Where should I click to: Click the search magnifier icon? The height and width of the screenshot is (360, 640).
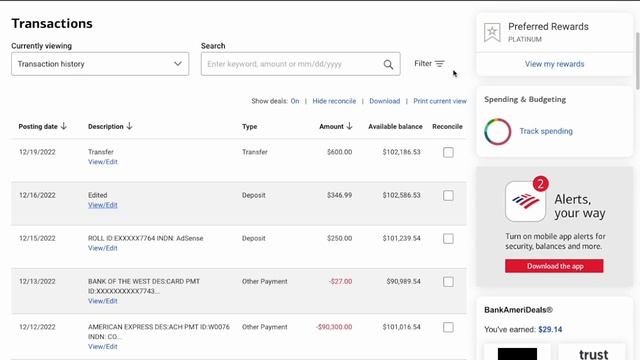[x=388, y=64]
